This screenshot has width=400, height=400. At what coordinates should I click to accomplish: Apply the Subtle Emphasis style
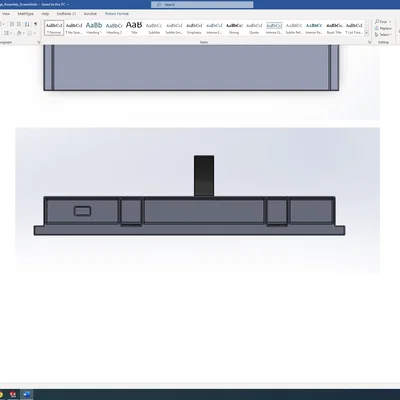point(174,28)
